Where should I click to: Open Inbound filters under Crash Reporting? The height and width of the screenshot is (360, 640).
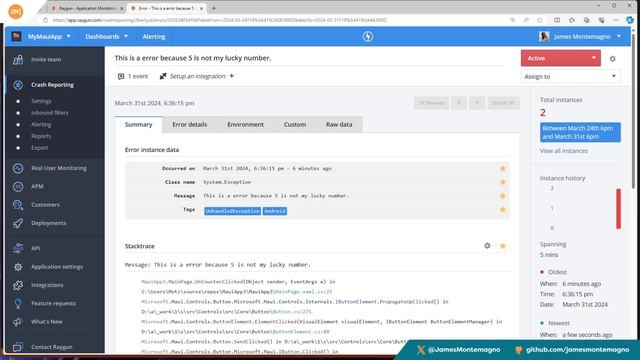(x=50, y=113)
